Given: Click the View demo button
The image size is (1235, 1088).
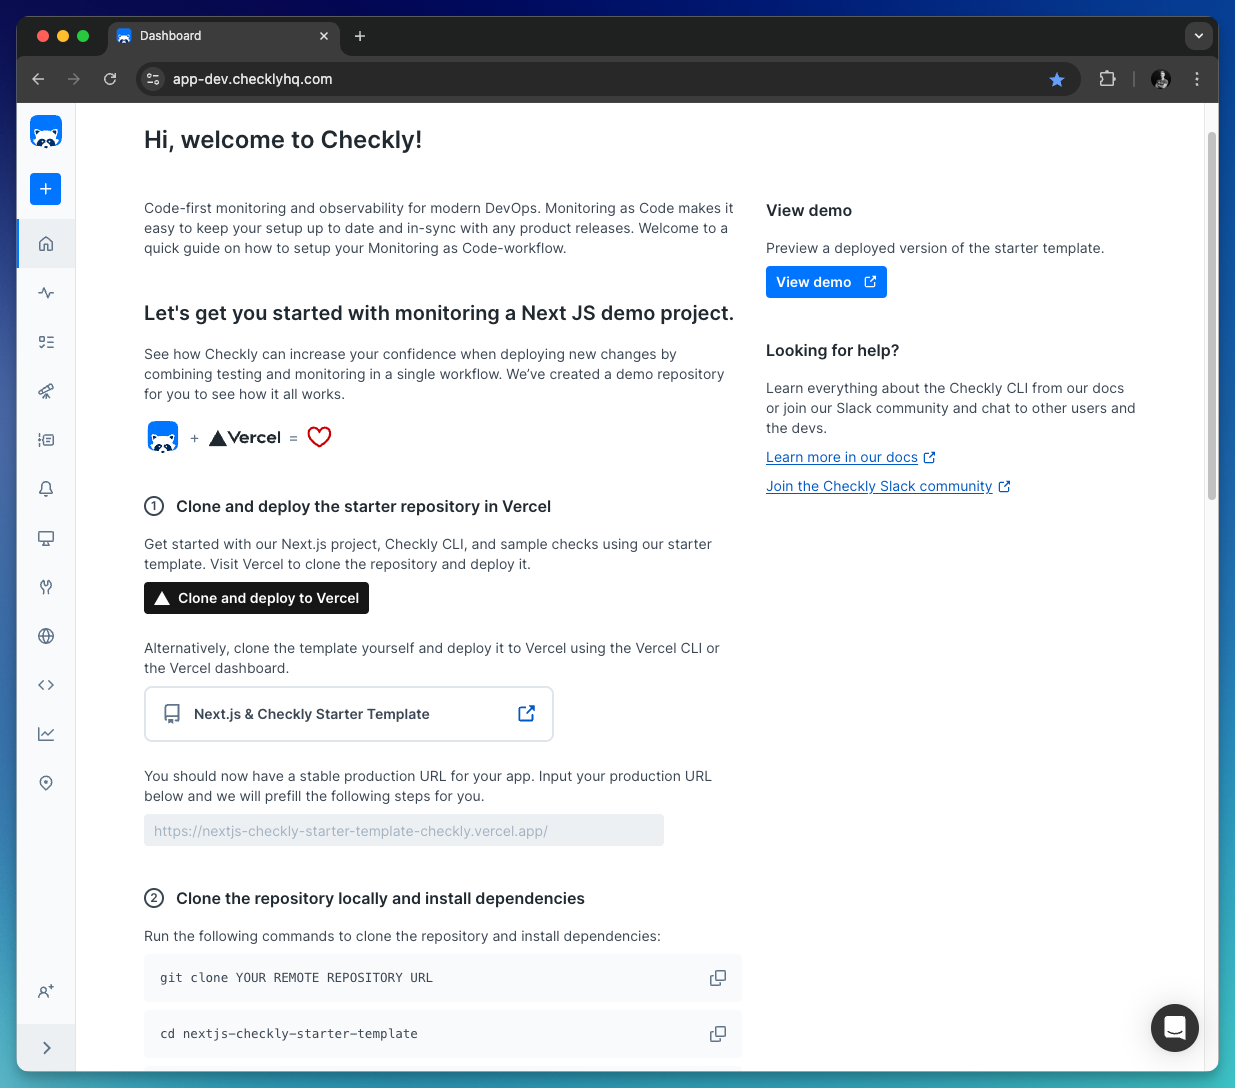Looking at the screenshot, I should (826, 282).
